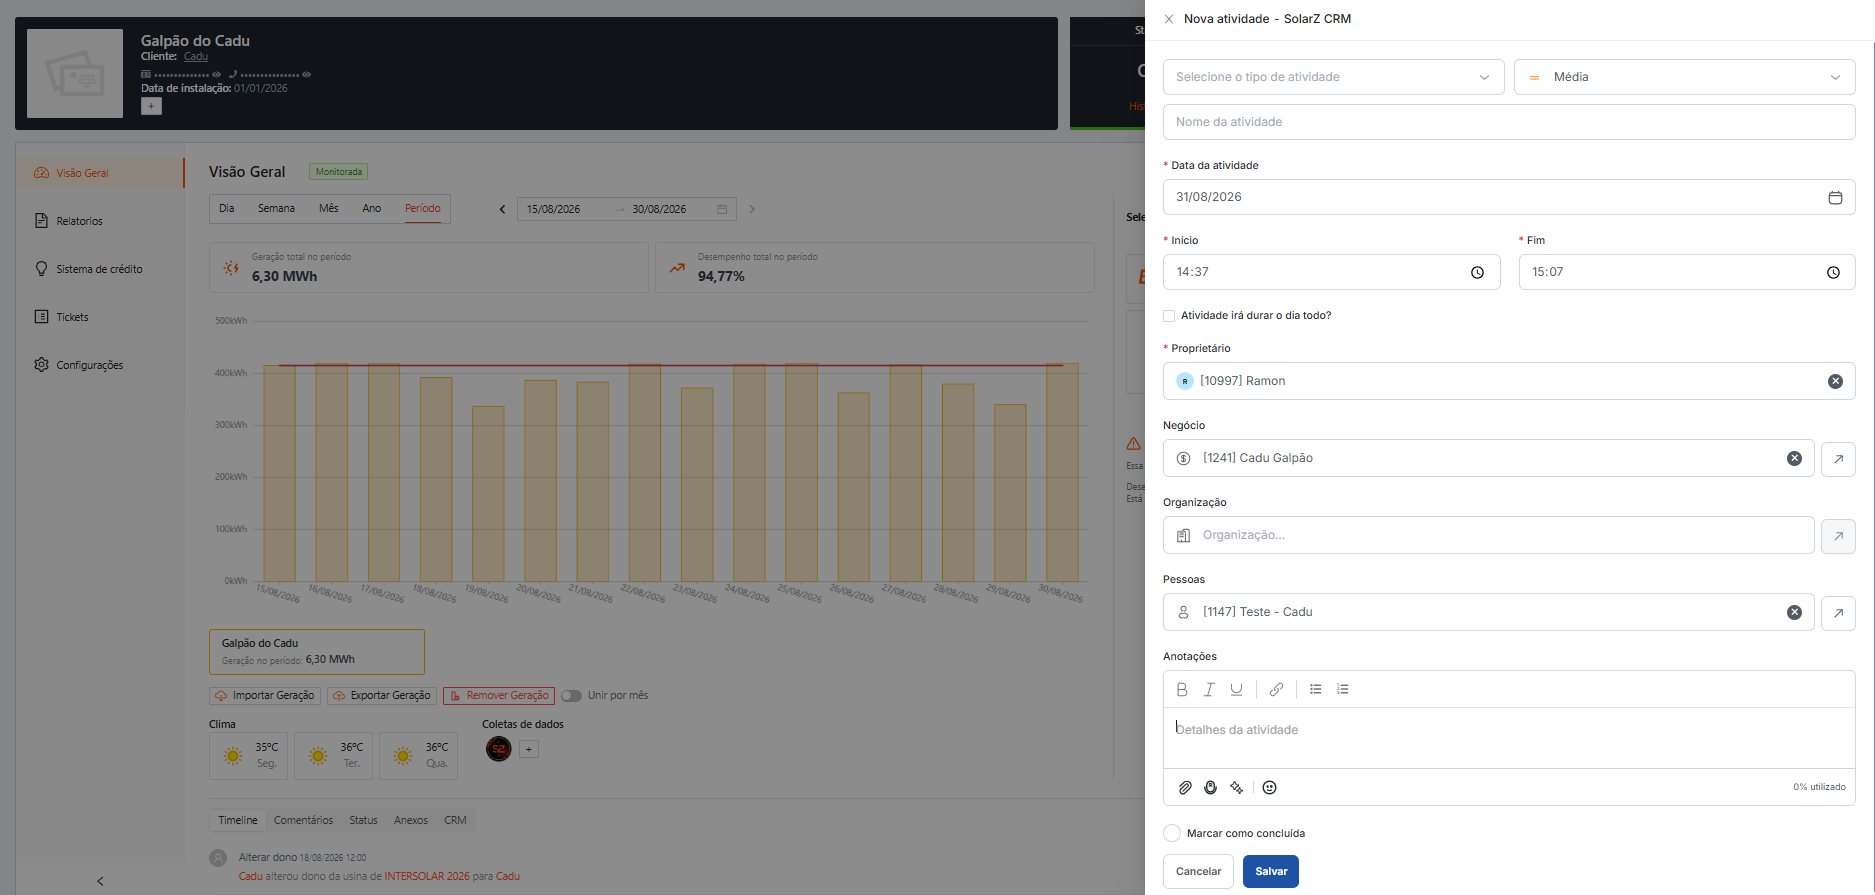Viewport: 1875px width, 895px height.
Task: Open the calendar icon in Data da atividade
Action: (x=1835, y=197)
